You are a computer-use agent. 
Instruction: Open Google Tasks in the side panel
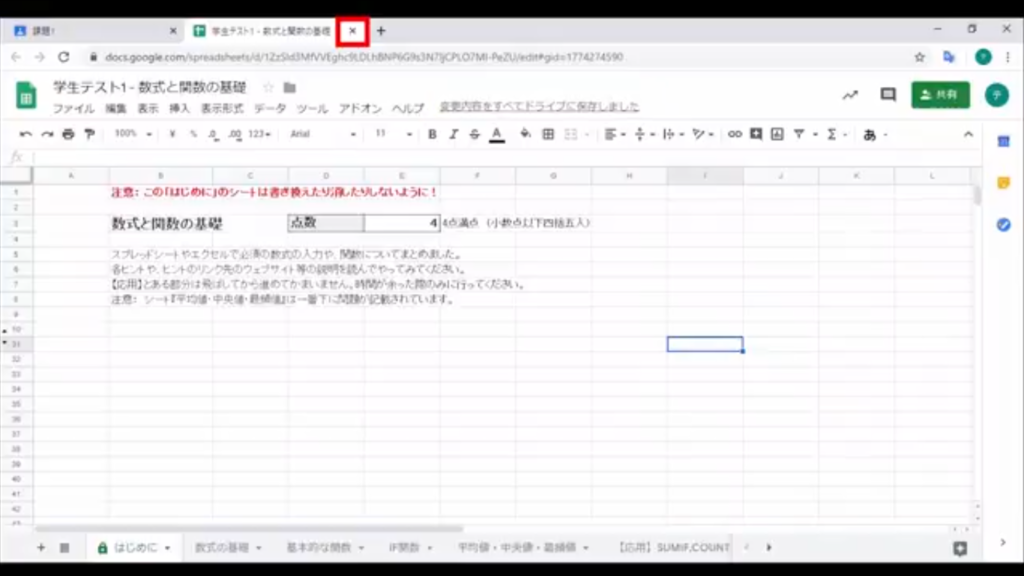(x=1004, y=225)
